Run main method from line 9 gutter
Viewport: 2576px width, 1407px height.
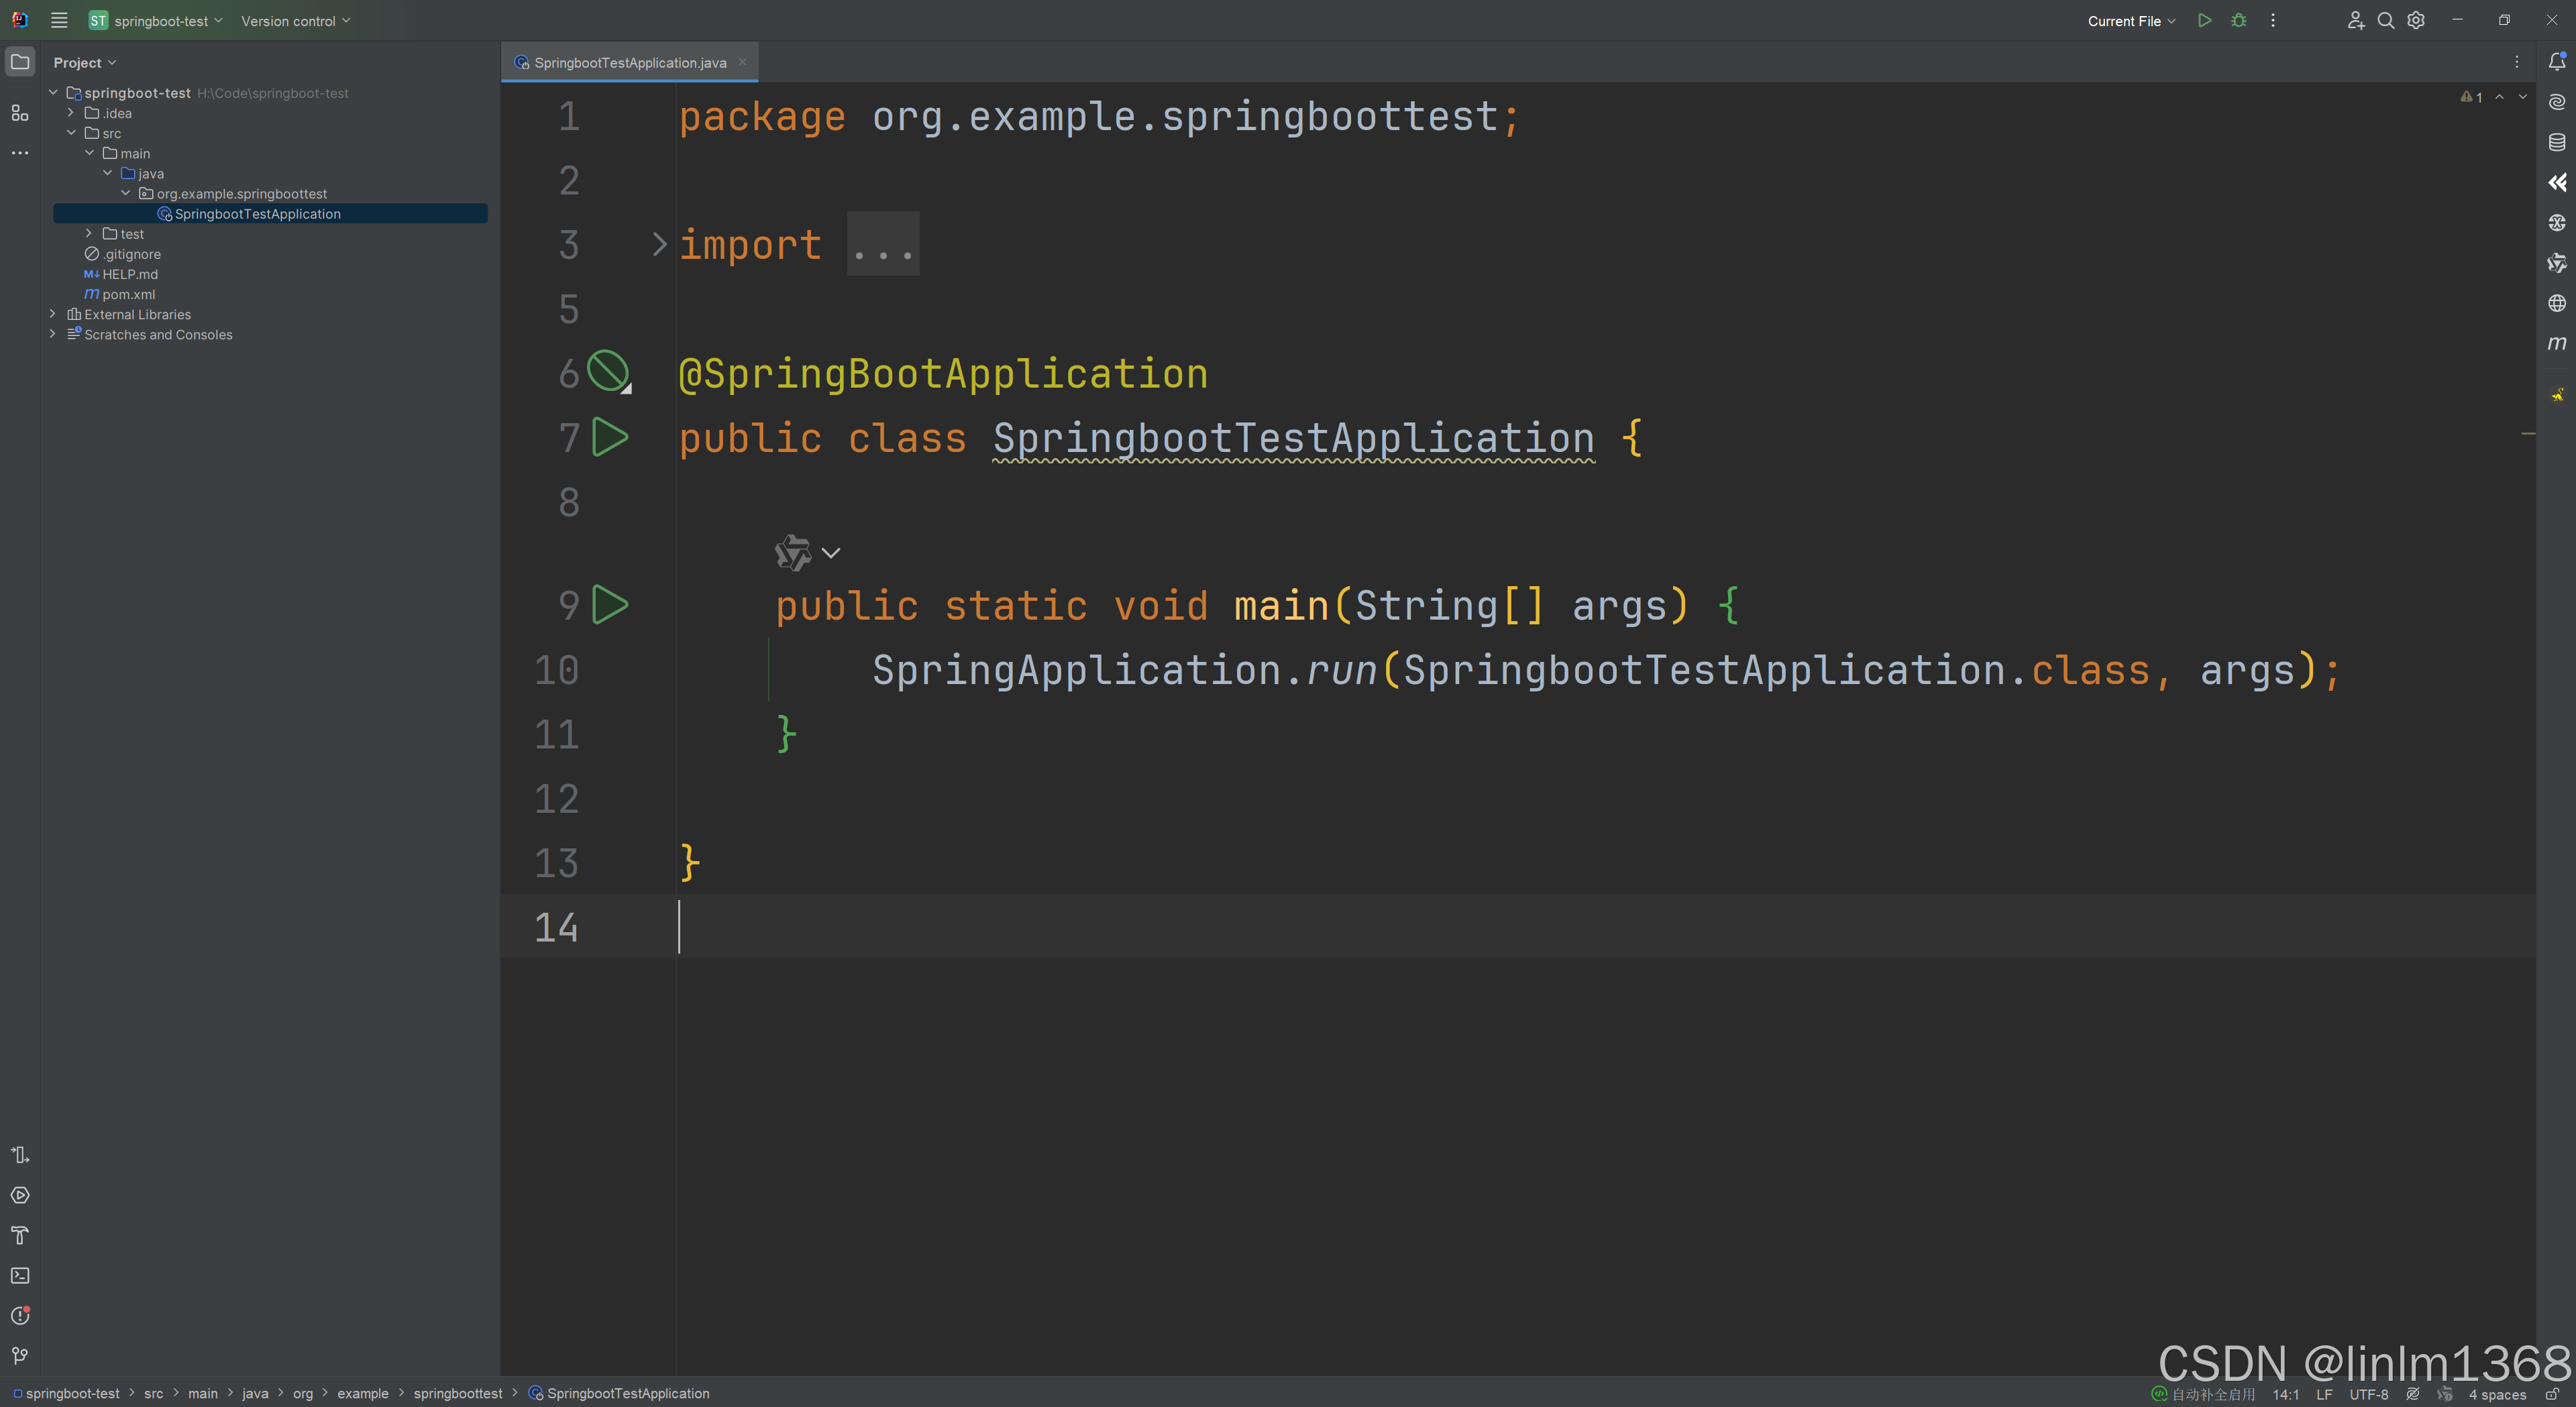click(x=610, y=605)
